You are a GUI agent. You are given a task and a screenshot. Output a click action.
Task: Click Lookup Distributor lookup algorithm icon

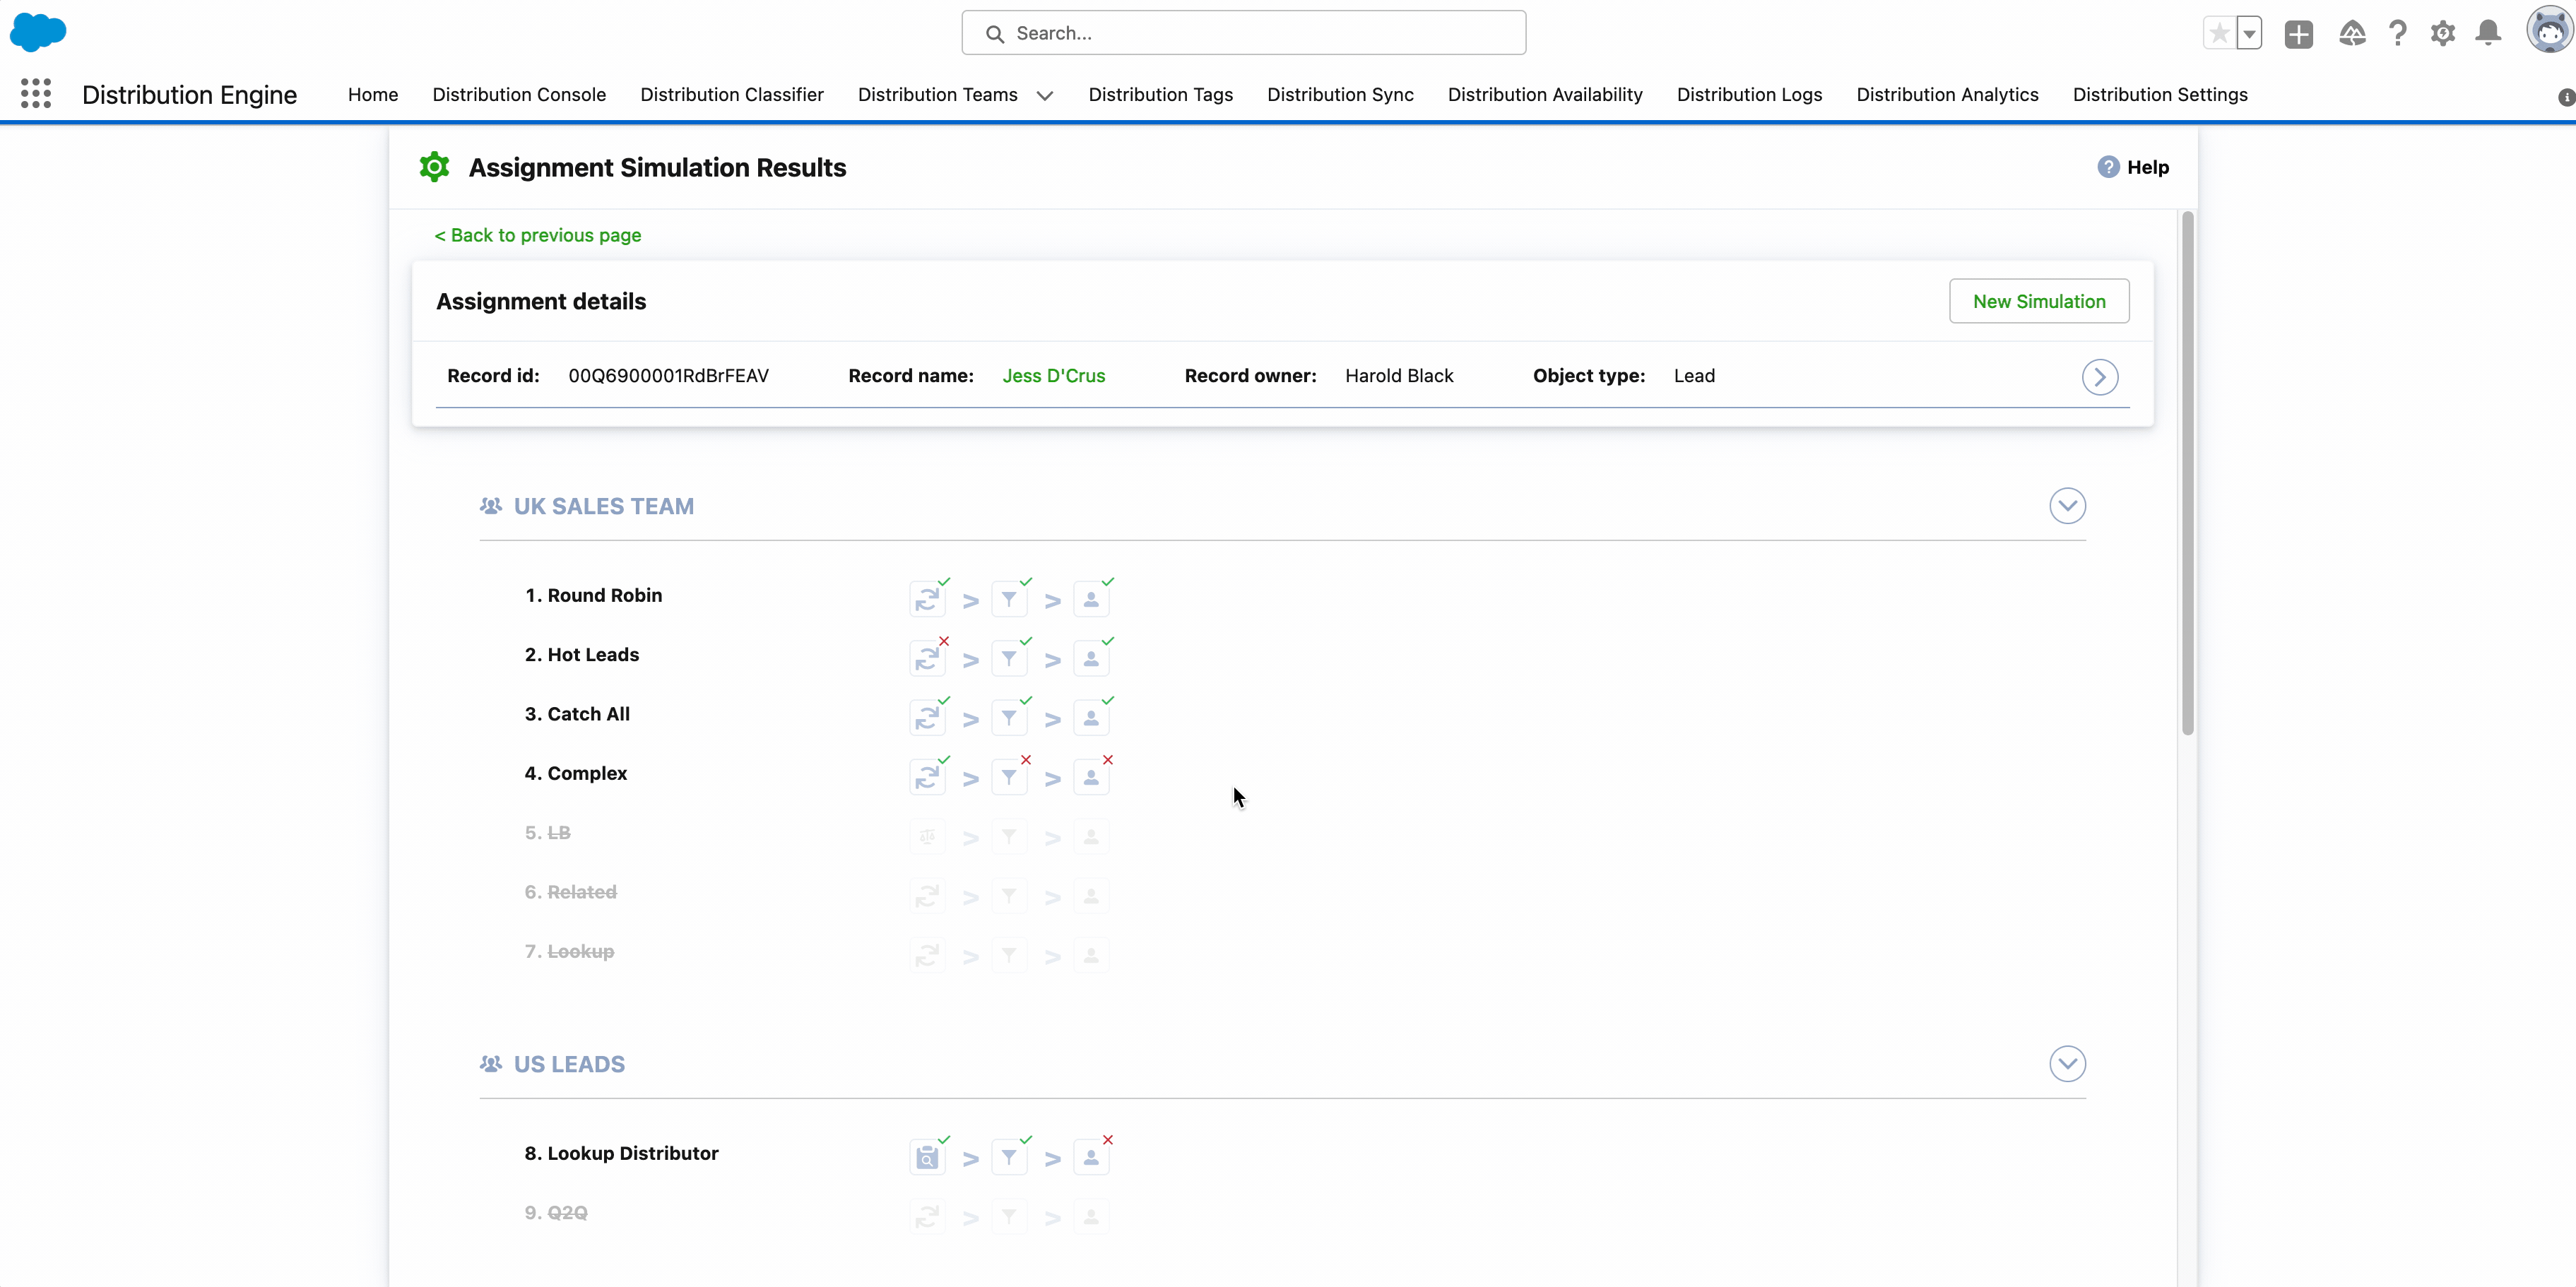tap(927, 1157)
